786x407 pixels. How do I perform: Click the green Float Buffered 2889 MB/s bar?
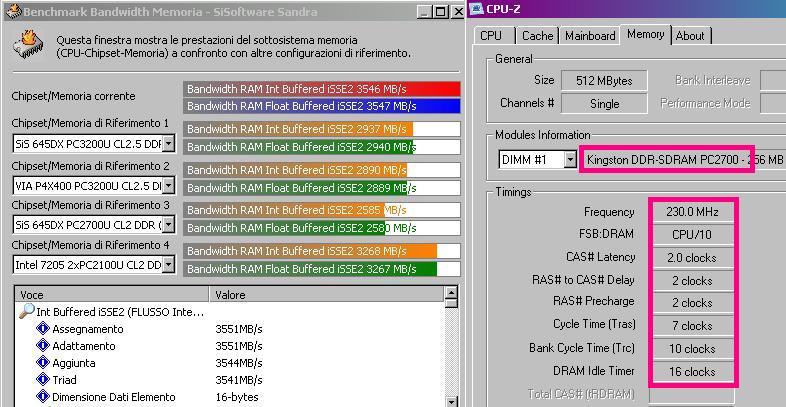321,188
